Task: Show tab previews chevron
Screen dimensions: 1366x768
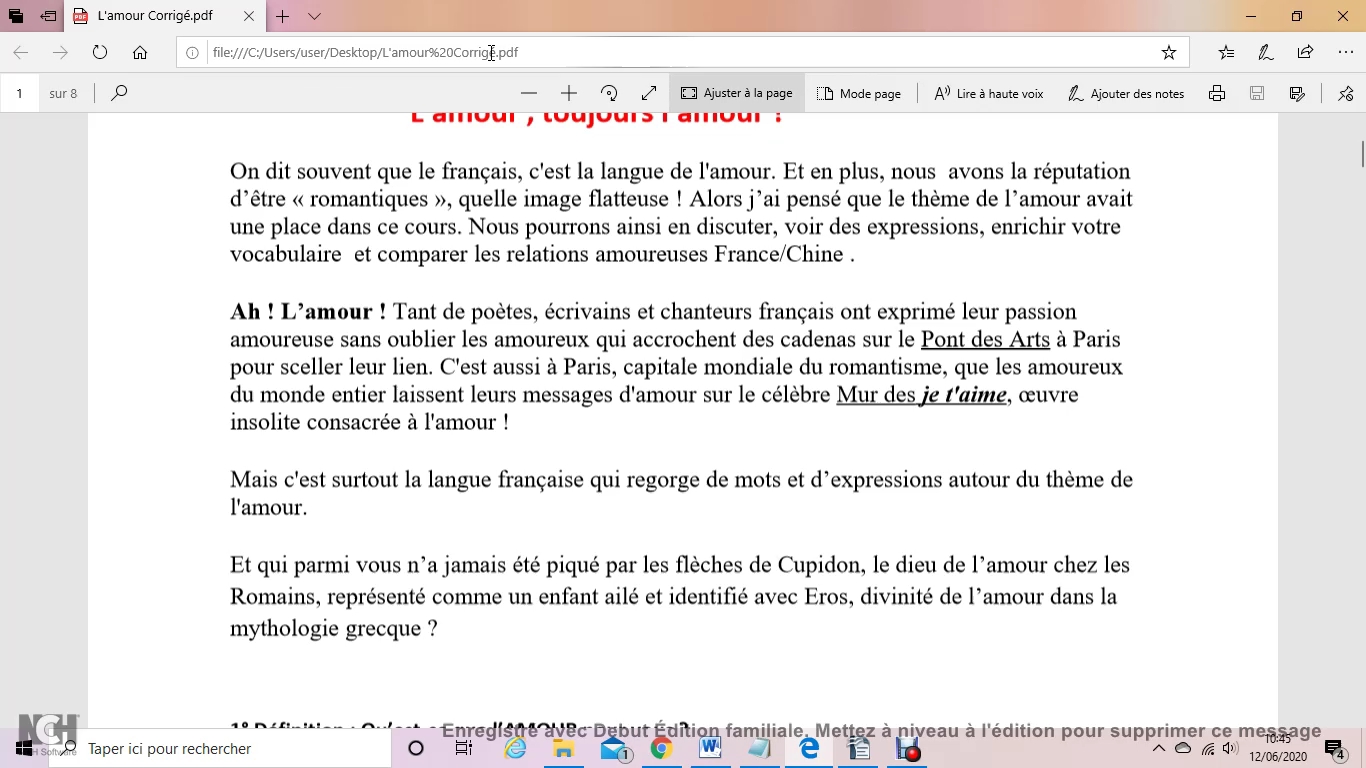Action: 314,16
